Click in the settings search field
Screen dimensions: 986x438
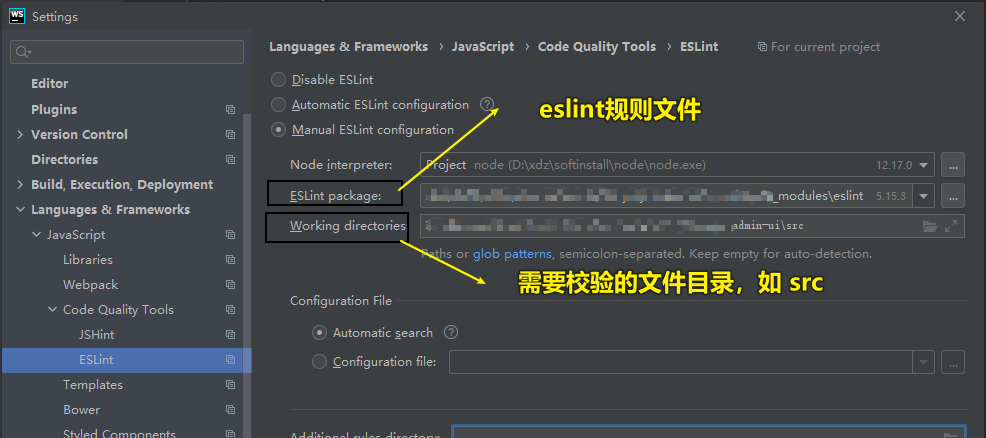click(127, 52)
